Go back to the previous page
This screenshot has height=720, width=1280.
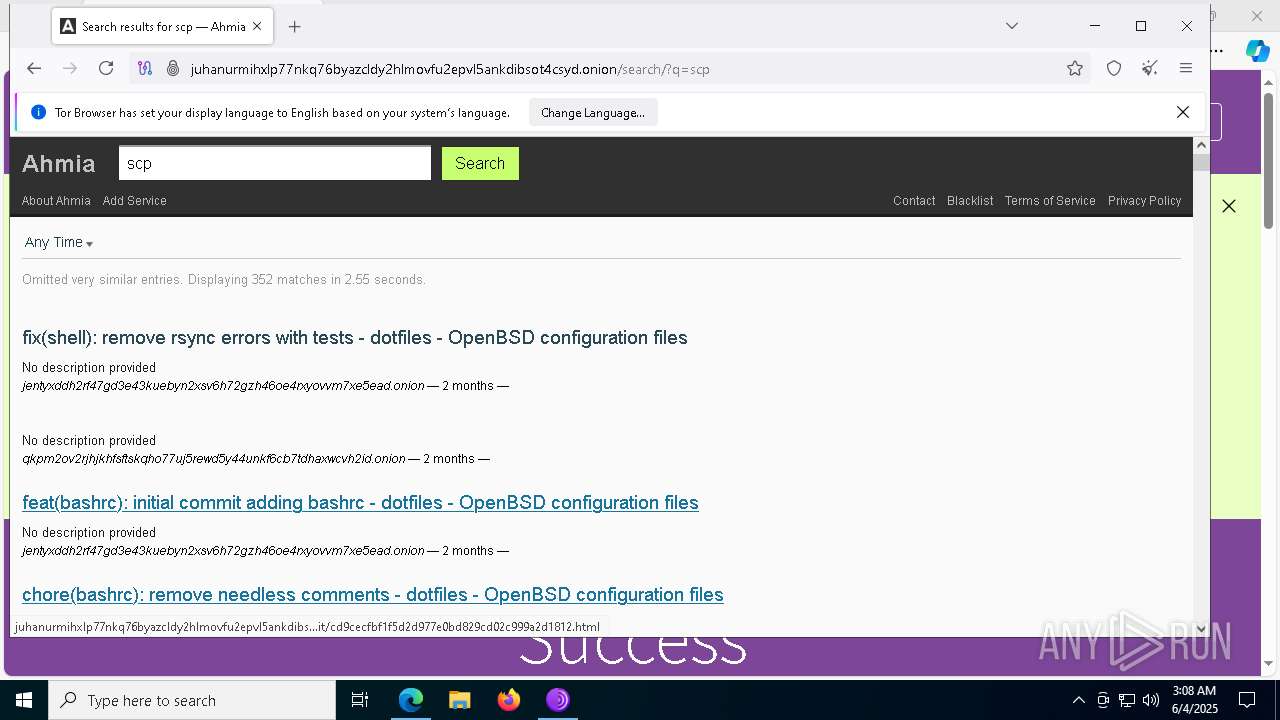click(34, 68)
